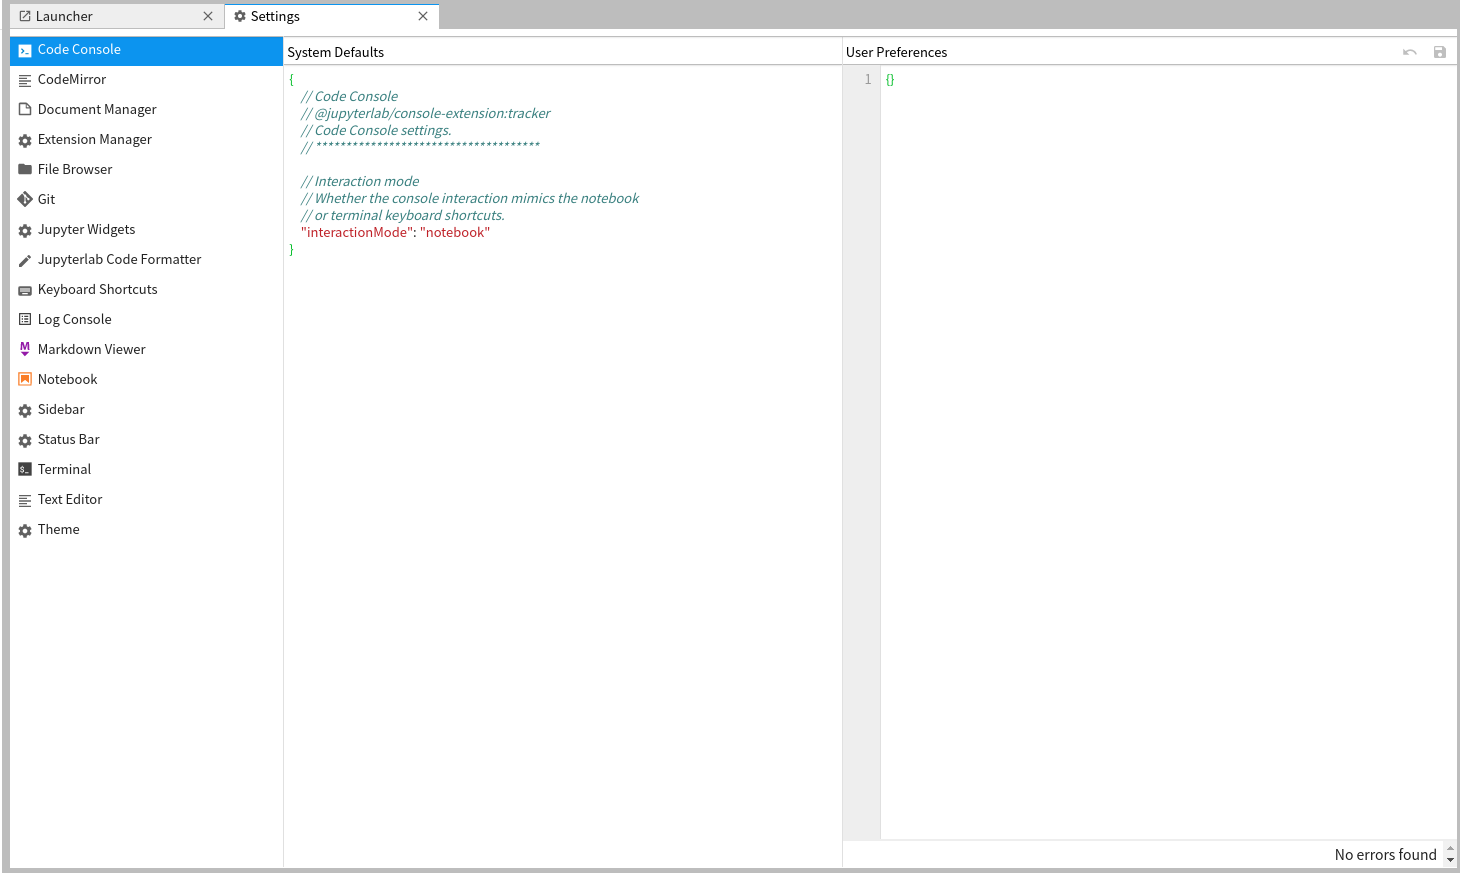The image size is (1460, 873).
Task: Click the "notebook" value in System Defaults
Action: pos(455,233)
